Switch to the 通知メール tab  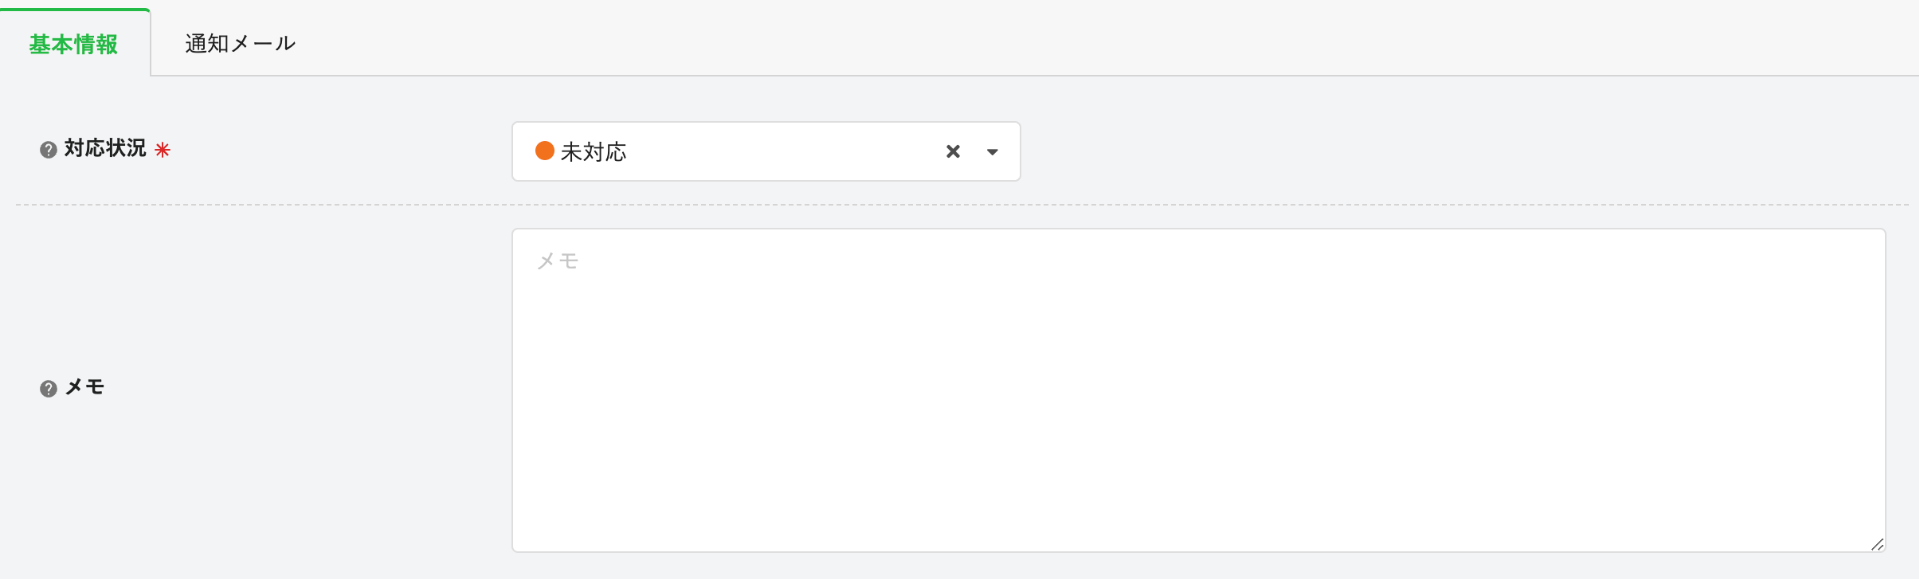[x=240, y=43]
